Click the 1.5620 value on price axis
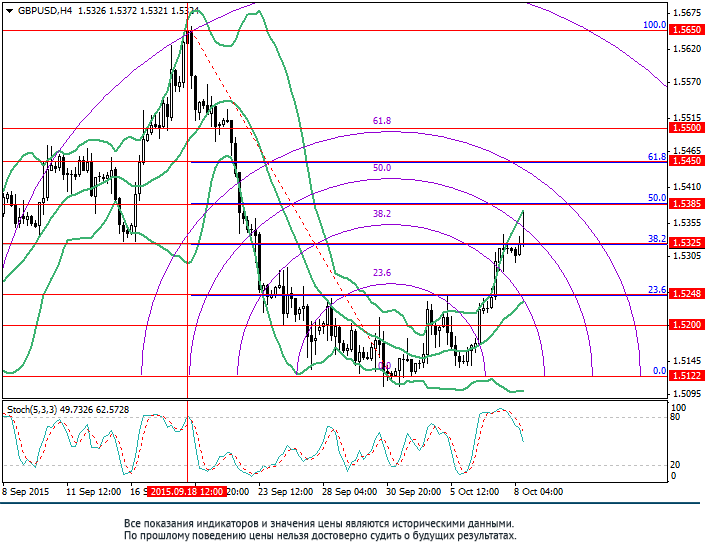 pos(687,49)
